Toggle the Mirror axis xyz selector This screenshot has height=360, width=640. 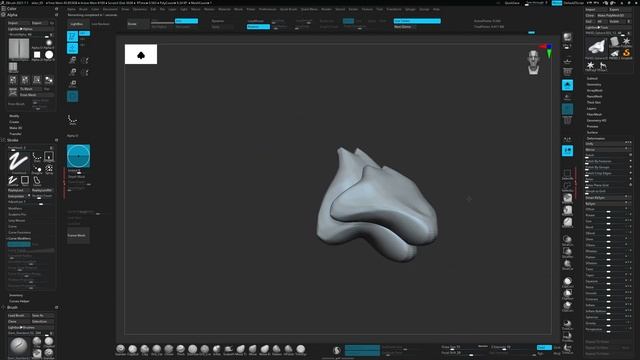click(628, 149)
